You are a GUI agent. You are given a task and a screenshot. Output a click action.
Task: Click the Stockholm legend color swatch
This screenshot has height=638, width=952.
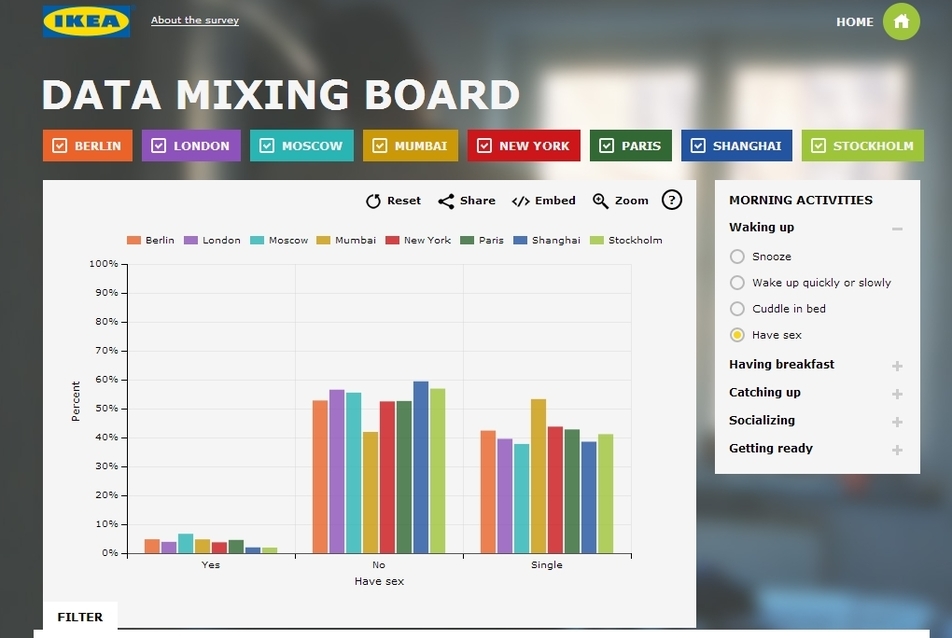[597, 240]
